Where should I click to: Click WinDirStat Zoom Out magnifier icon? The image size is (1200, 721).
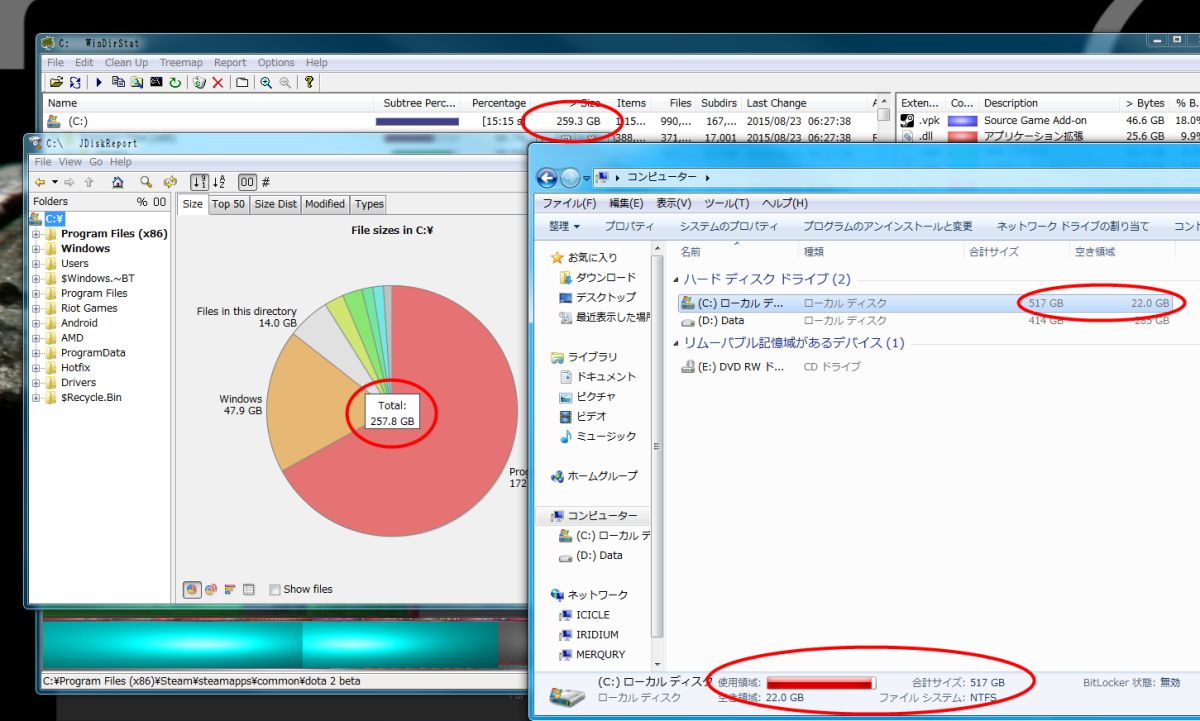point(285,82)
